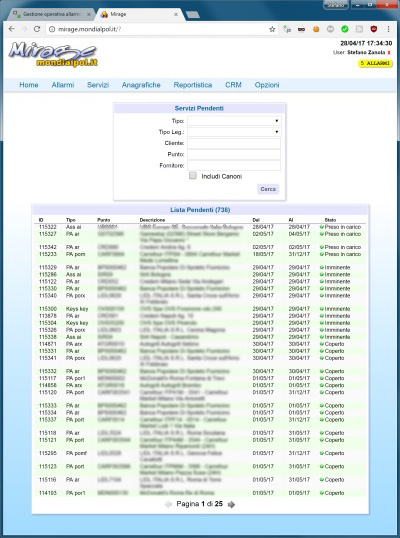
Task: Select the row with ID 115342
Action: [x=200, y=247]
